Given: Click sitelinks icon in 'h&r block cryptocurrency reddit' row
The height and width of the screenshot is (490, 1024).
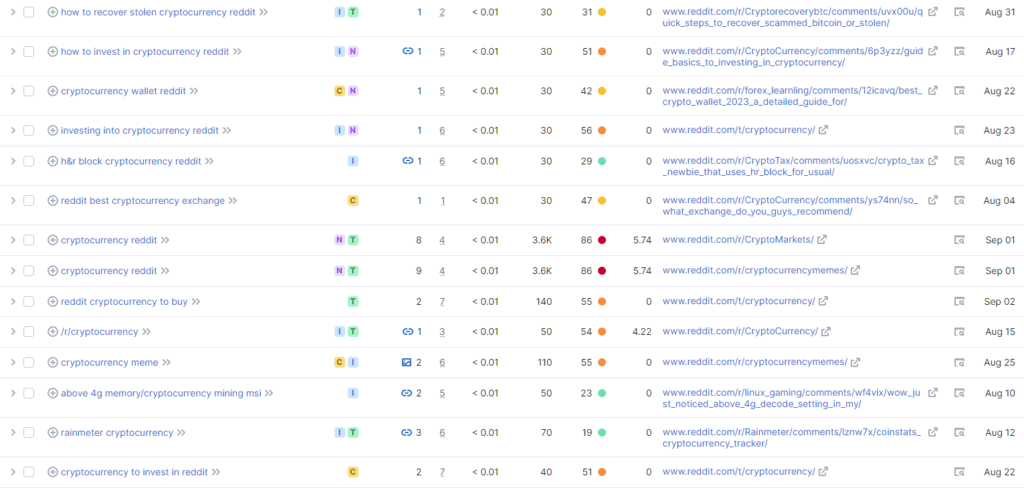Looking at the screenshot, I should pyautogui.click(x=408, y=161).
